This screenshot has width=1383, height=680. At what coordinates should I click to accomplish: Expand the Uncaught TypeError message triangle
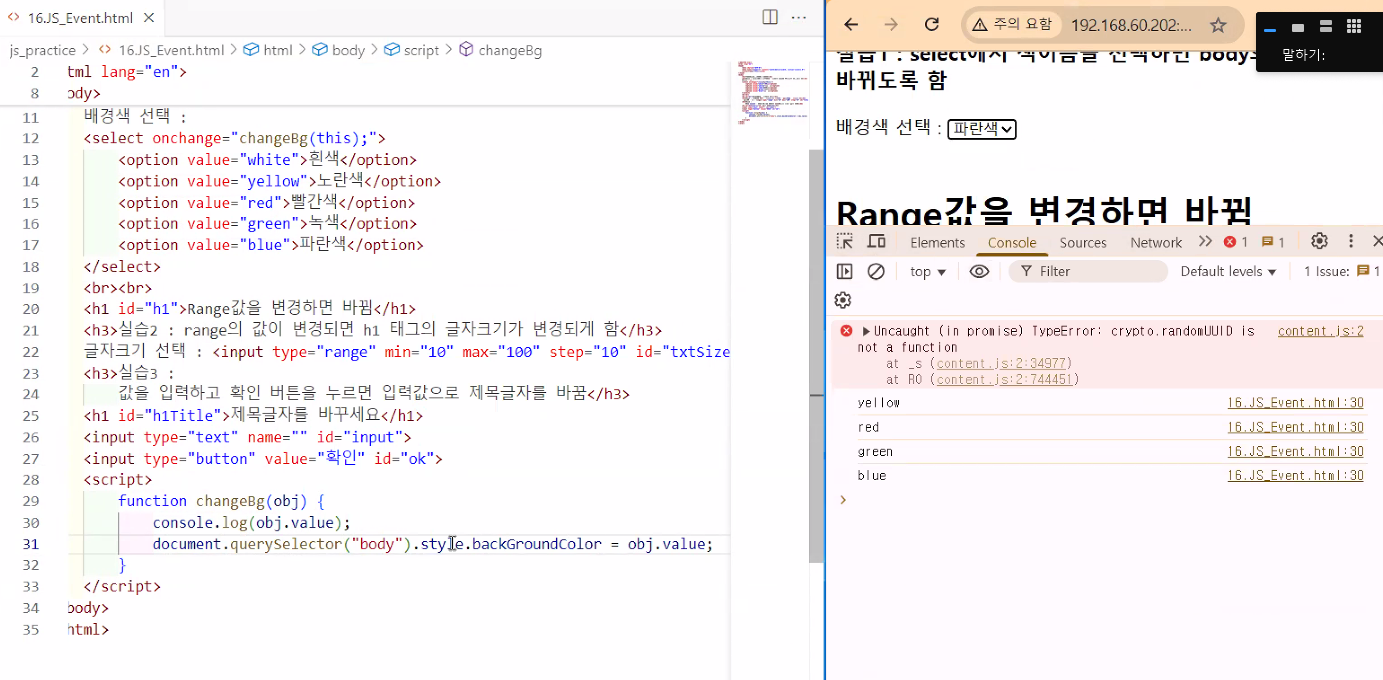pyautogui.click(x=866, y=331)
